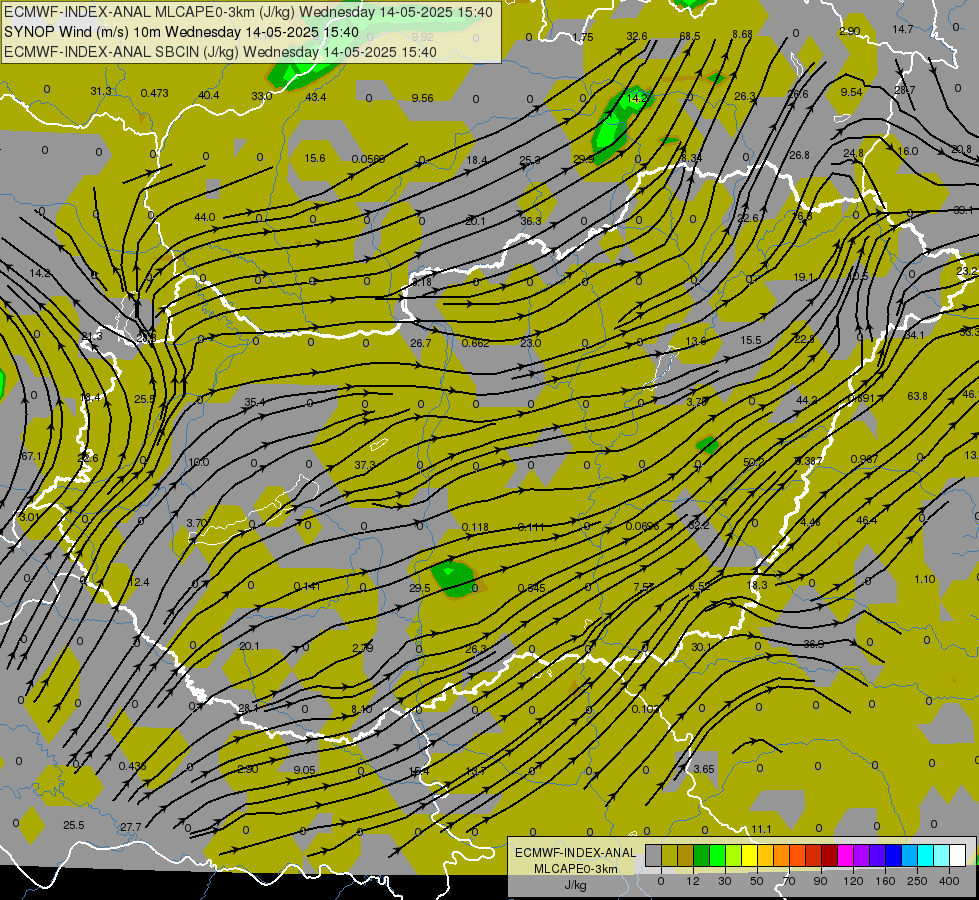Click the 3.65 data value
Screen dimensions: 979x900
point(704,769)
